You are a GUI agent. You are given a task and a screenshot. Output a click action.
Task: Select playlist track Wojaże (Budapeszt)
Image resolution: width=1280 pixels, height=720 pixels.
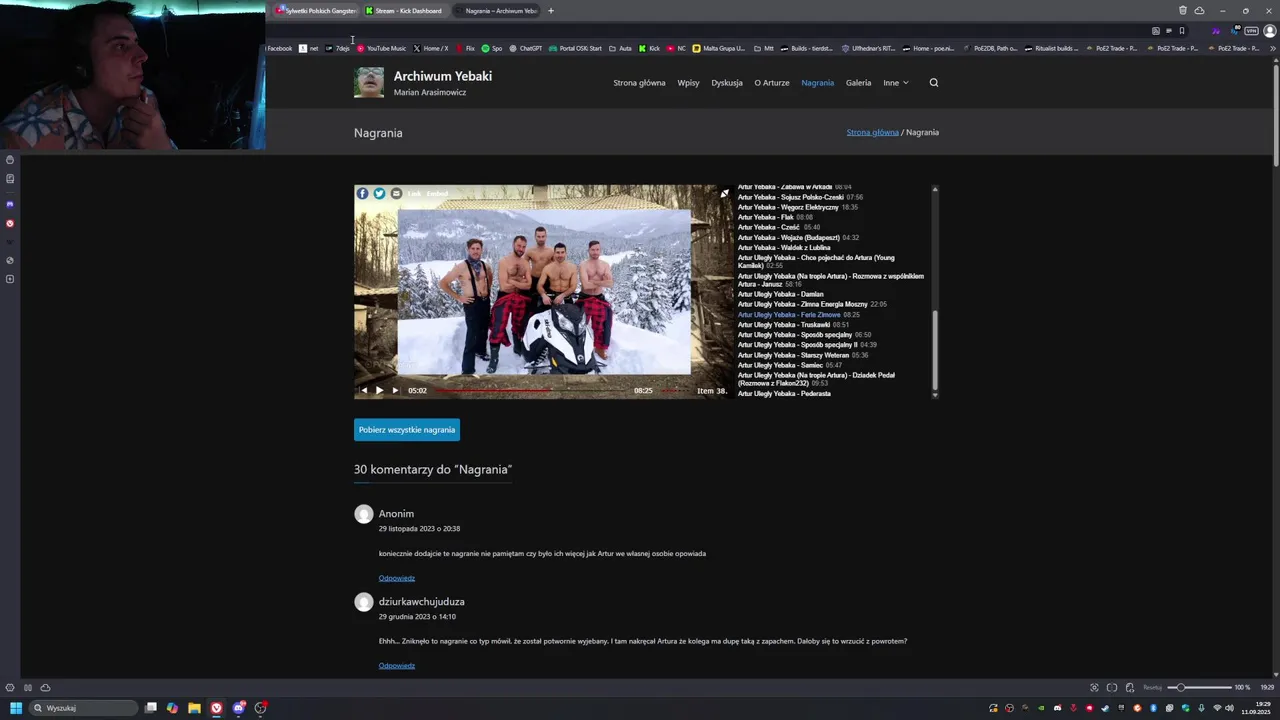pyautogui.click(x=798, y=238)
